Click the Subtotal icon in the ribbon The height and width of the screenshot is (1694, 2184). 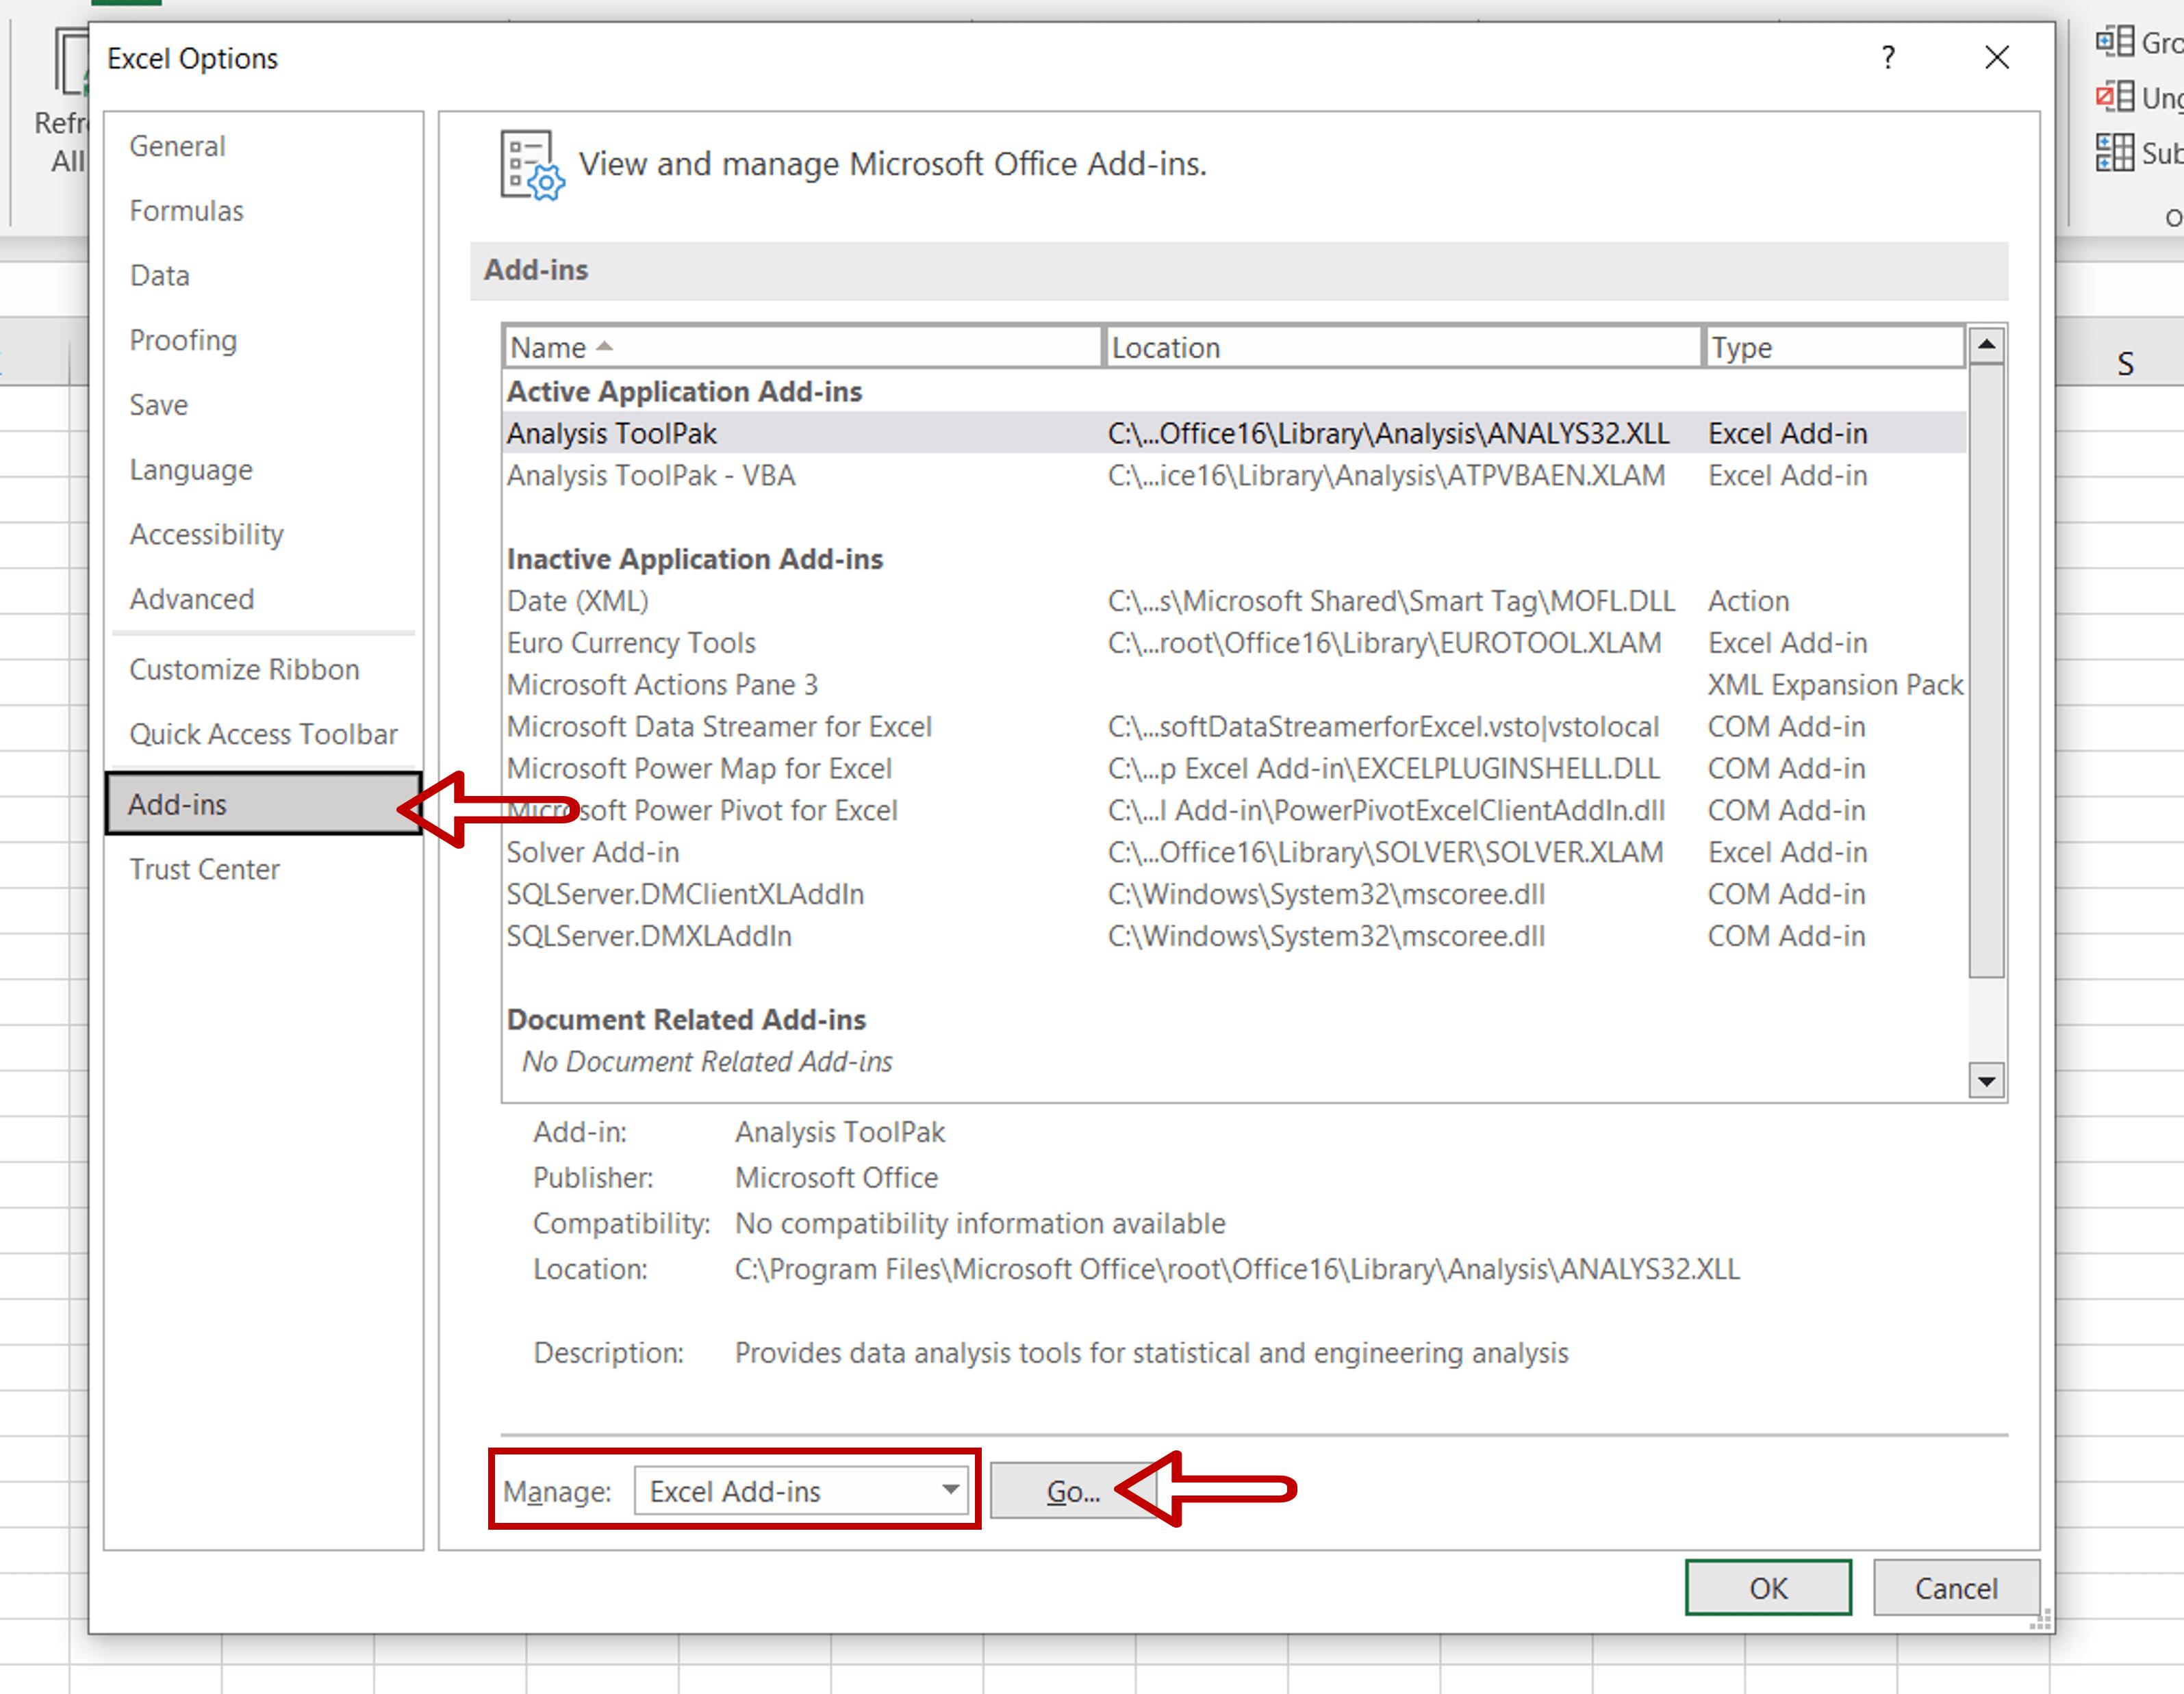coord(2116,152)
